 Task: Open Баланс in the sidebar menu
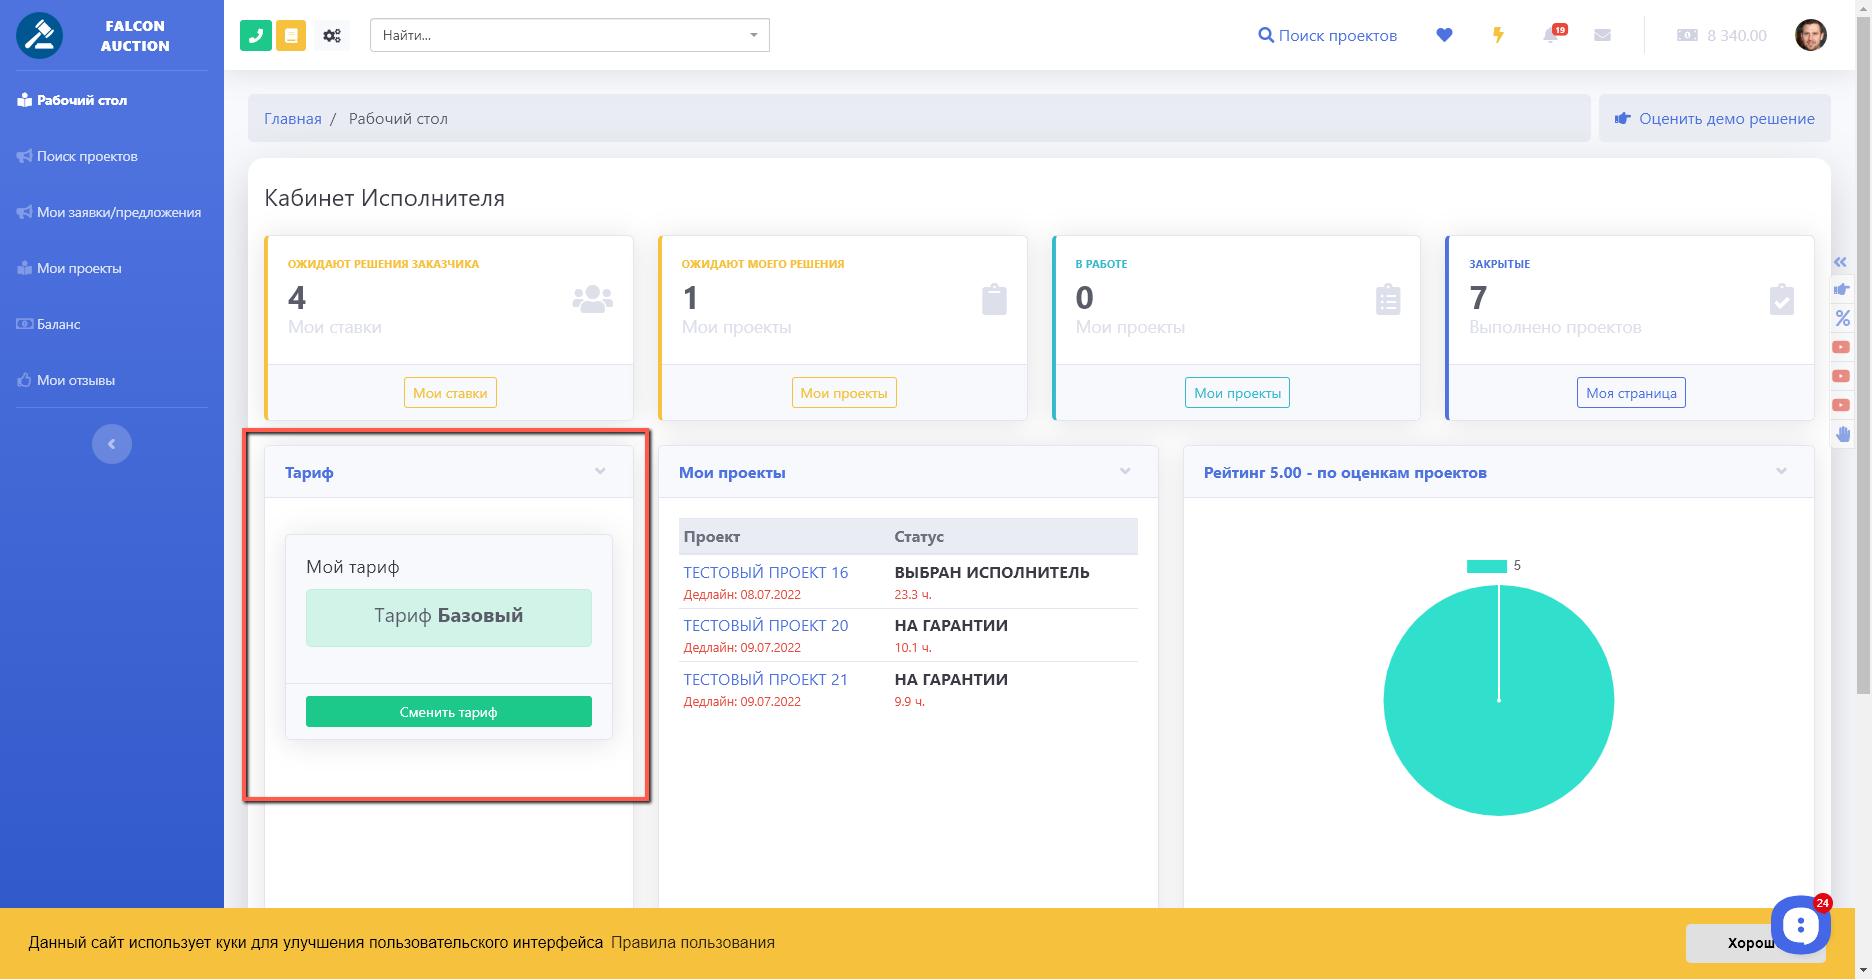58,324
